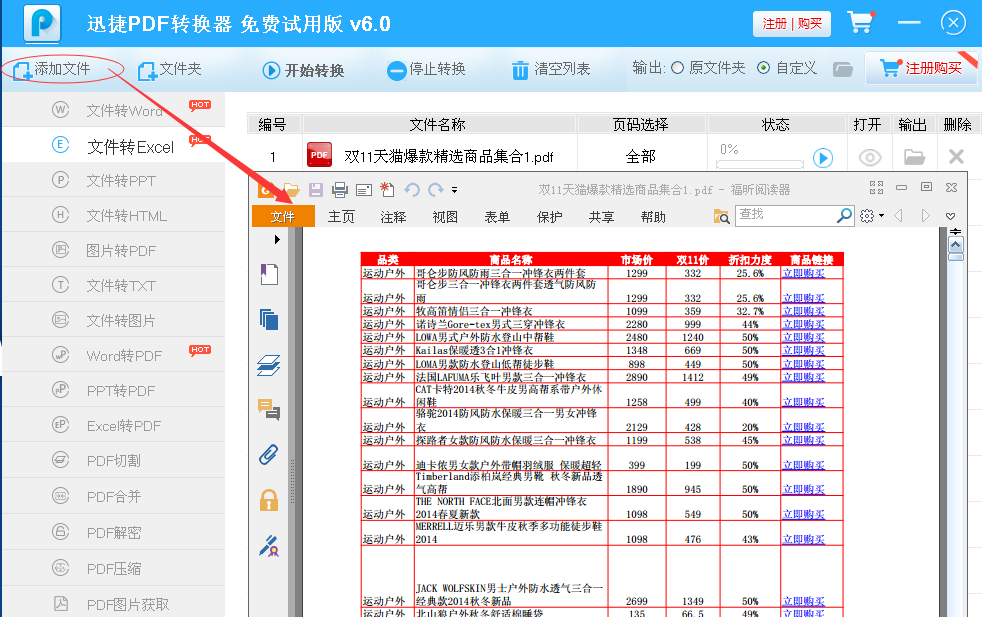Switch to the 注释 tab
The width and height of the screenshot is (982, 617).
[x=393, y=217]
